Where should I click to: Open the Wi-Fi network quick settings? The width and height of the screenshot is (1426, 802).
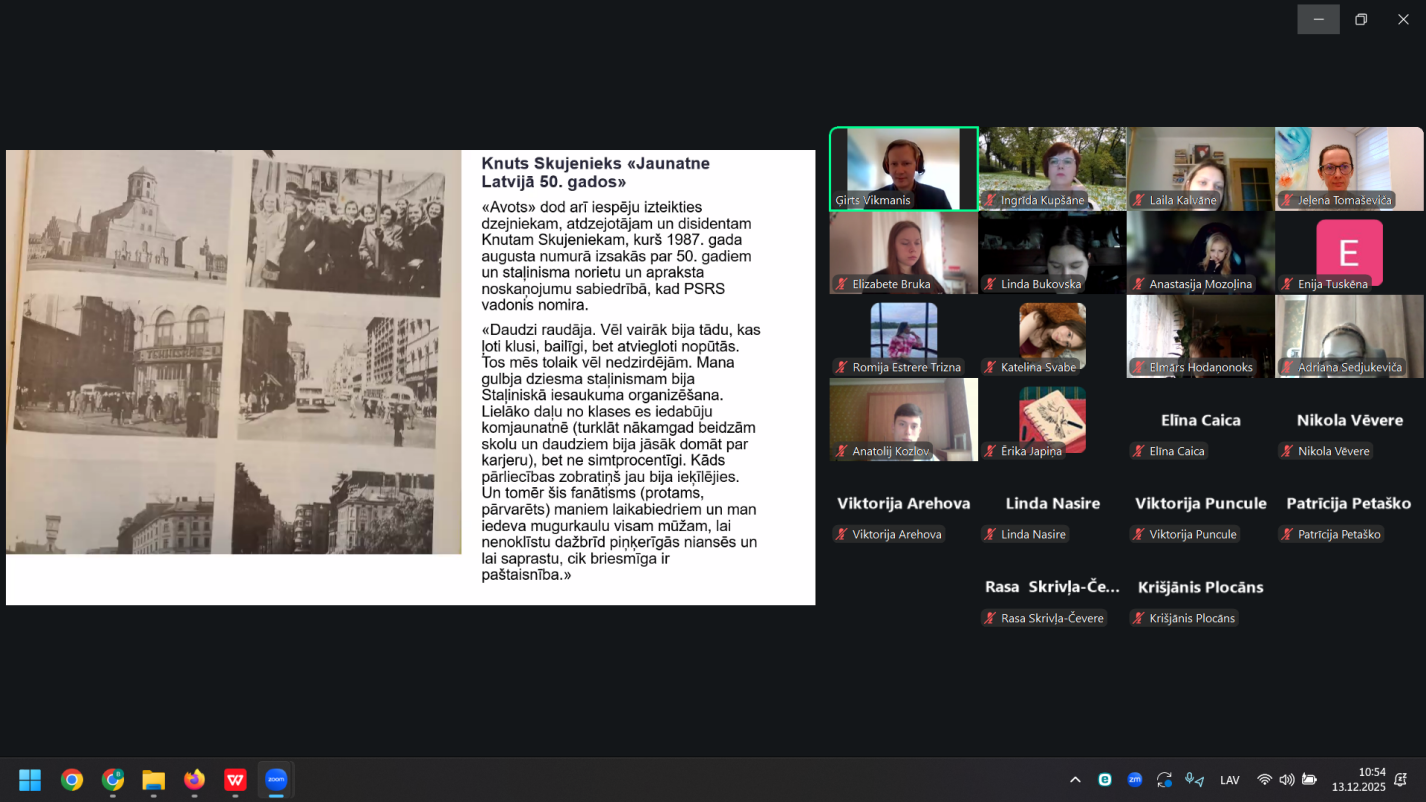pyautogui.click(x=1264, y=780)
